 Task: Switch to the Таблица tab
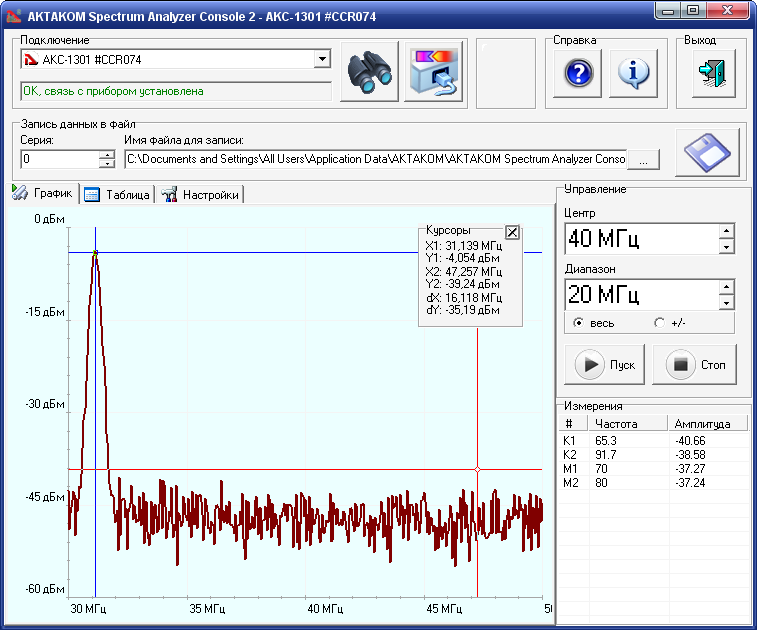tap(117, 195)
